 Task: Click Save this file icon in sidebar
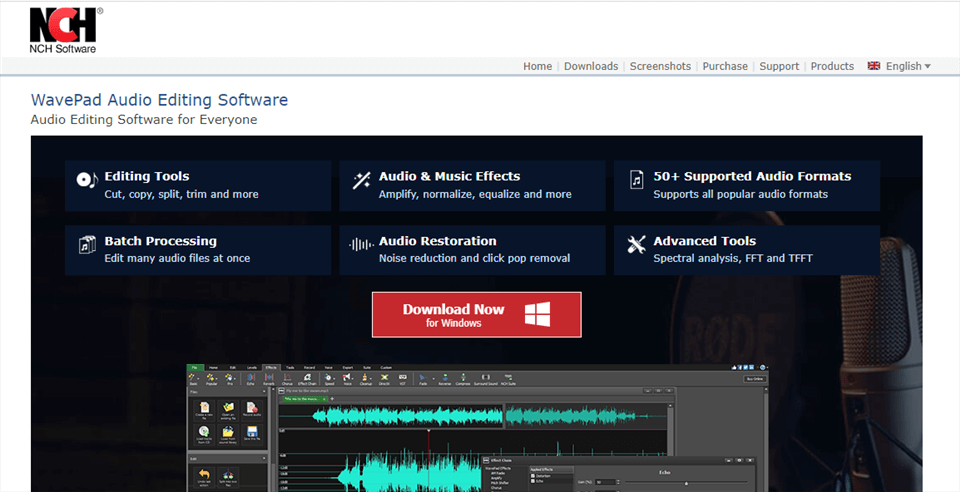coord(252,435)
